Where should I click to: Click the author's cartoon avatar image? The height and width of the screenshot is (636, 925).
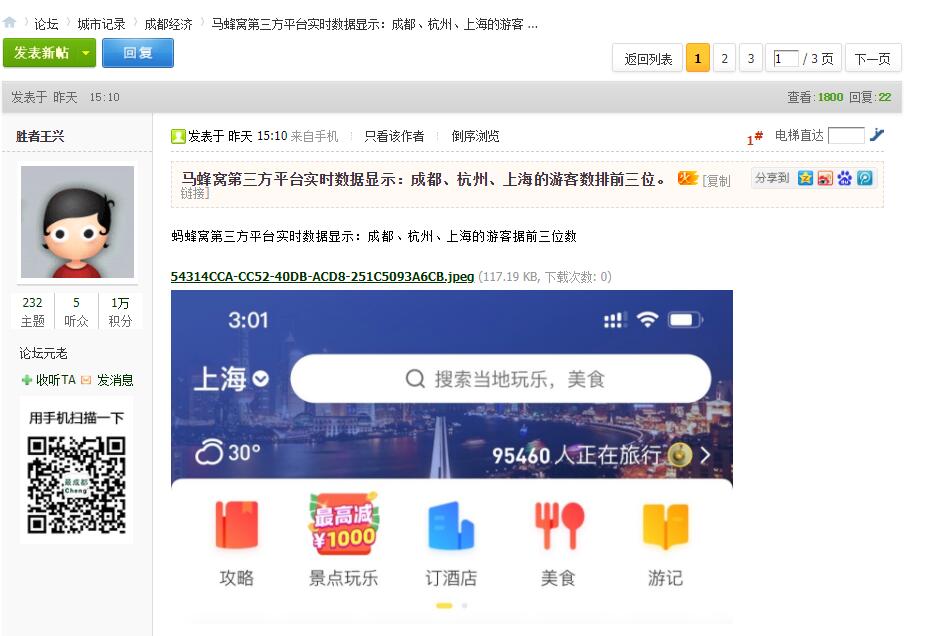(77, 222)
